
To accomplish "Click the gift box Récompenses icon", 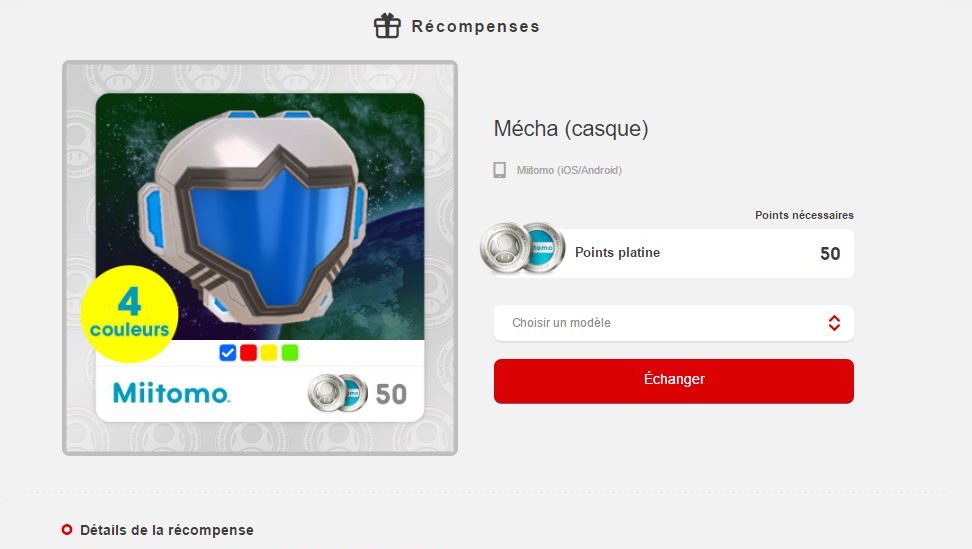I will point(387,26).
